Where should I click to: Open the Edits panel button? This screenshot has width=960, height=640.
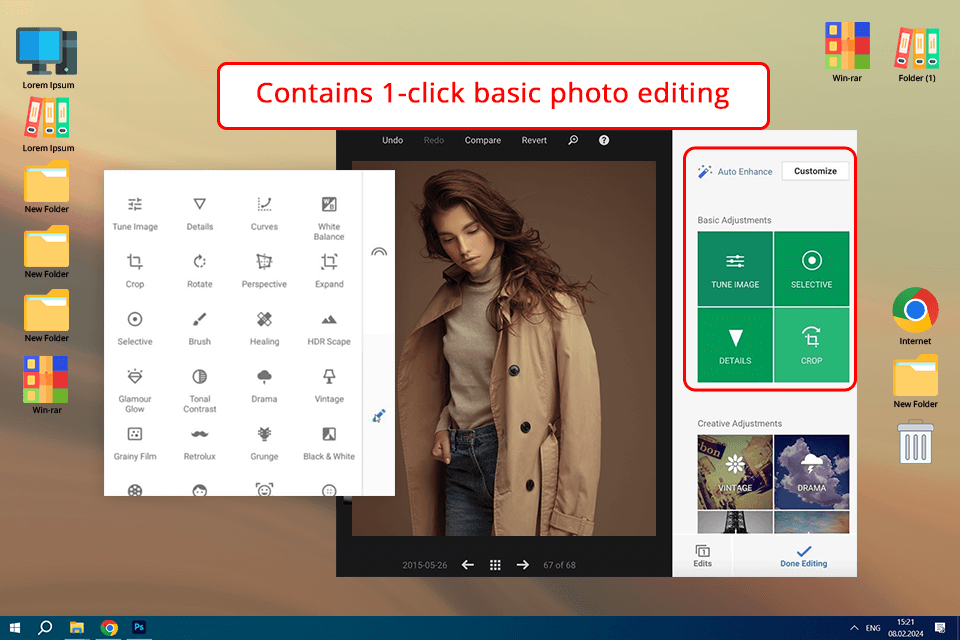[702, 556]
